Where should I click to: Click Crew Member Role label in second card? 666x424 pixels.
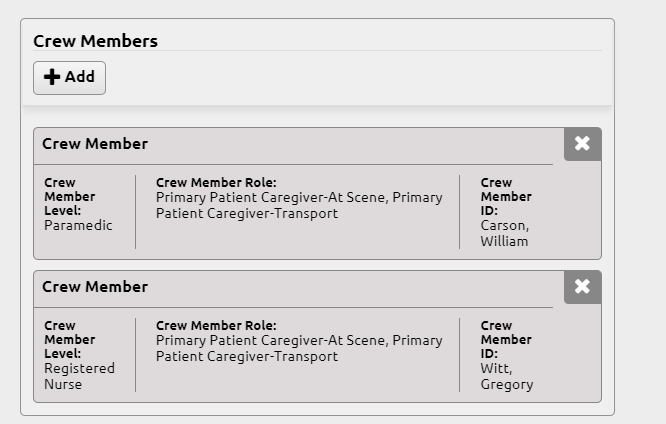pyautogui.click(x=216, y=325)
